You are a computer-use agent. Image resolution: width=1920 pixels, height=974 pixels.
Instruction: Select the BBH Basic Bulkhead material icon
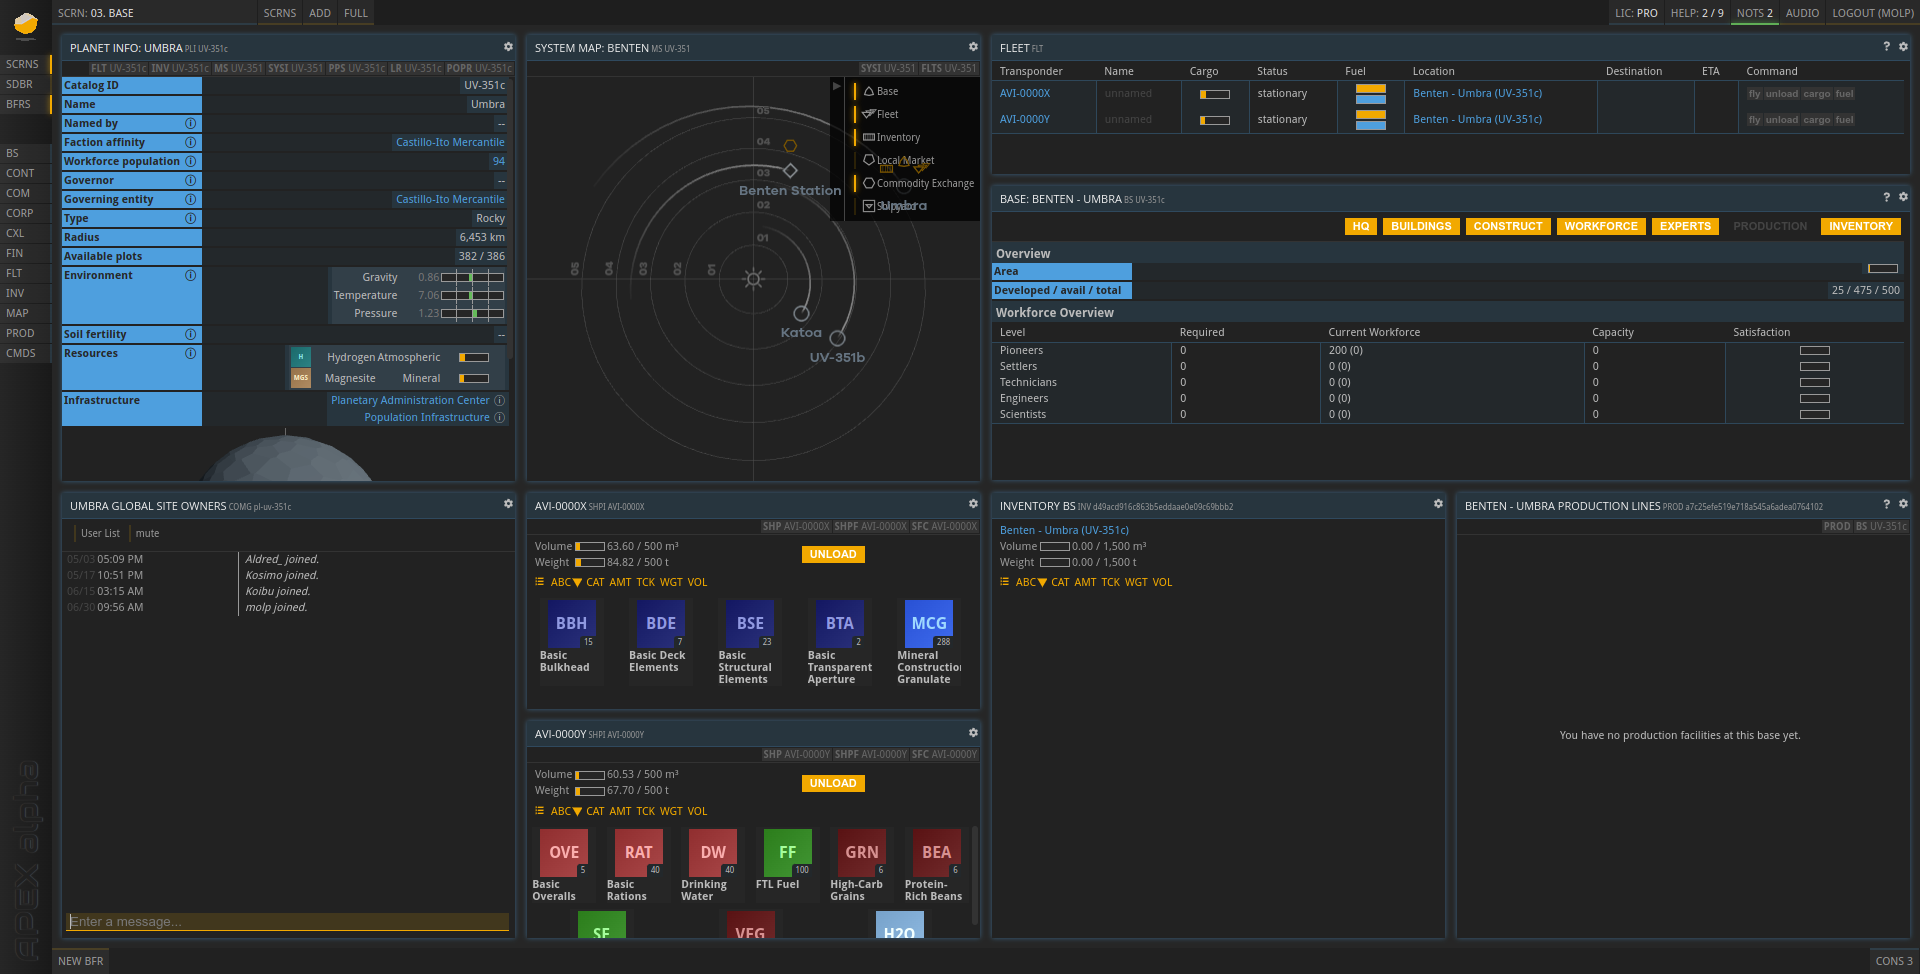[571, 624]
